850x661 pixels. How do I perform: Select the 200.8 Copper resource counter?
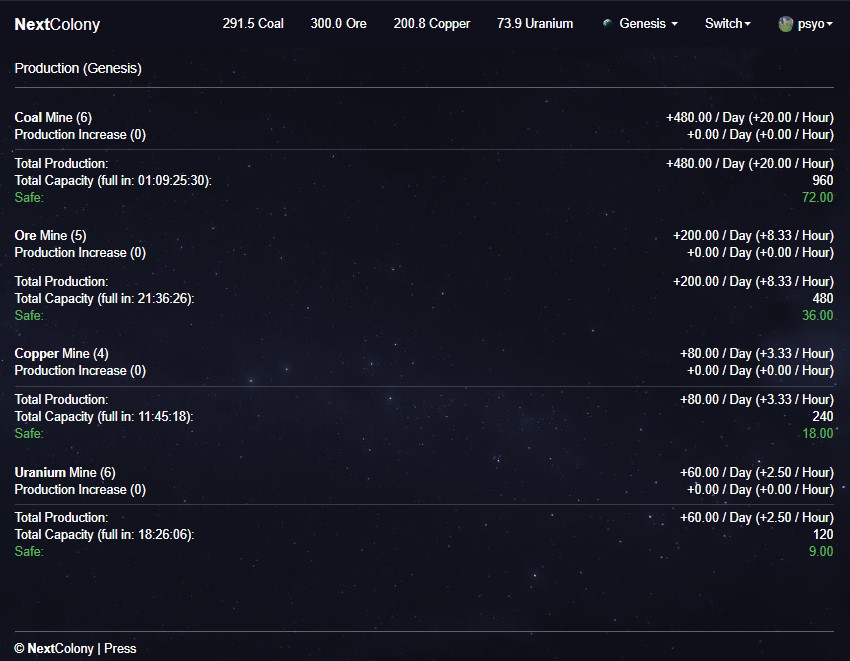pos(431,23)
